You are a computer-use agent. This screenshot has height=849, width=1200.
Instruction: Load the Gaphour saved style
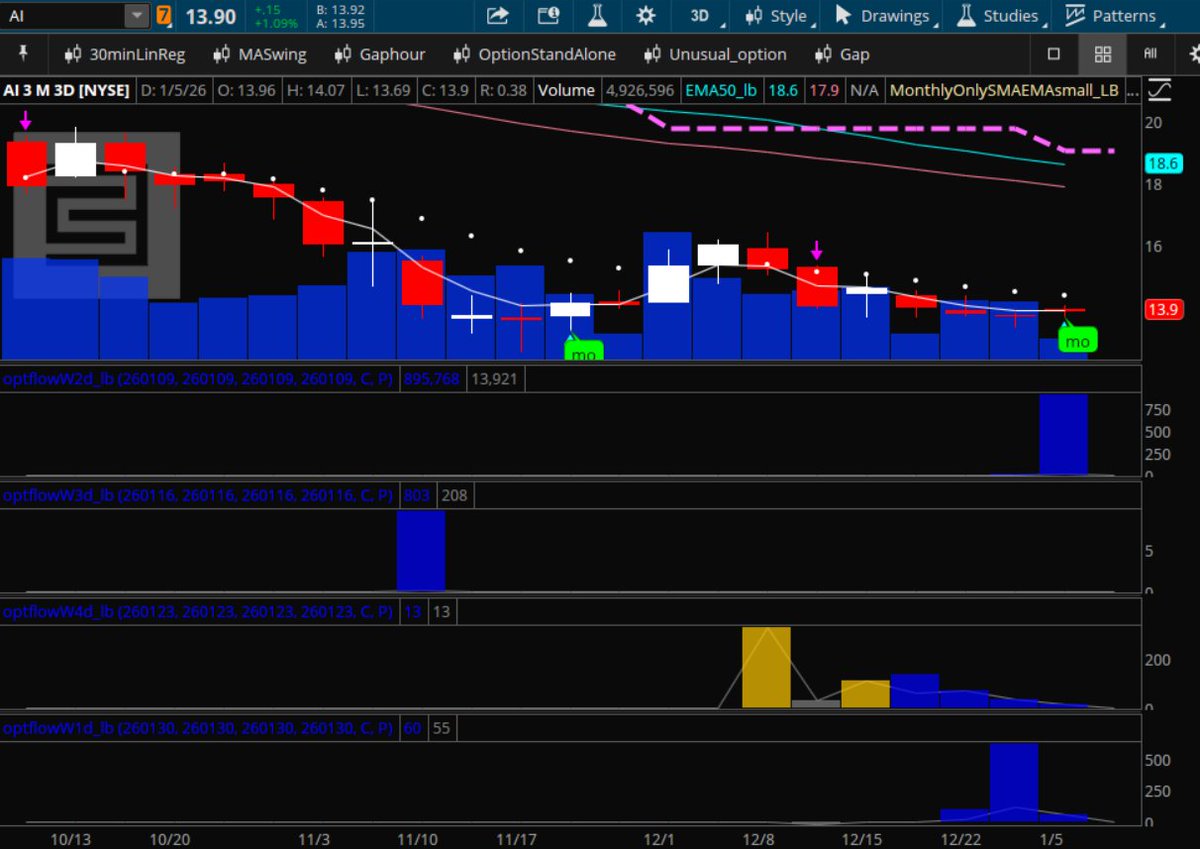379,54
